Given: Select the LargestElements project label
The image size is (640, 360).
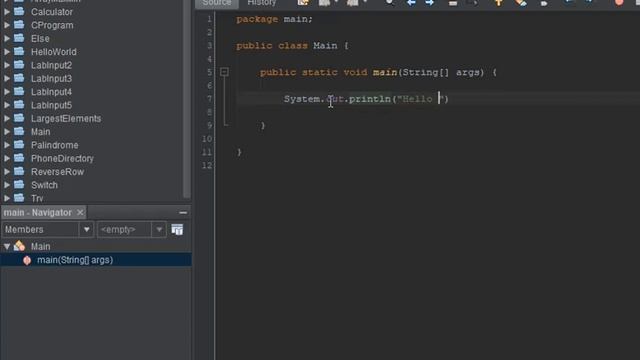Looking at the screenshot, I should (x=66, y=119).
